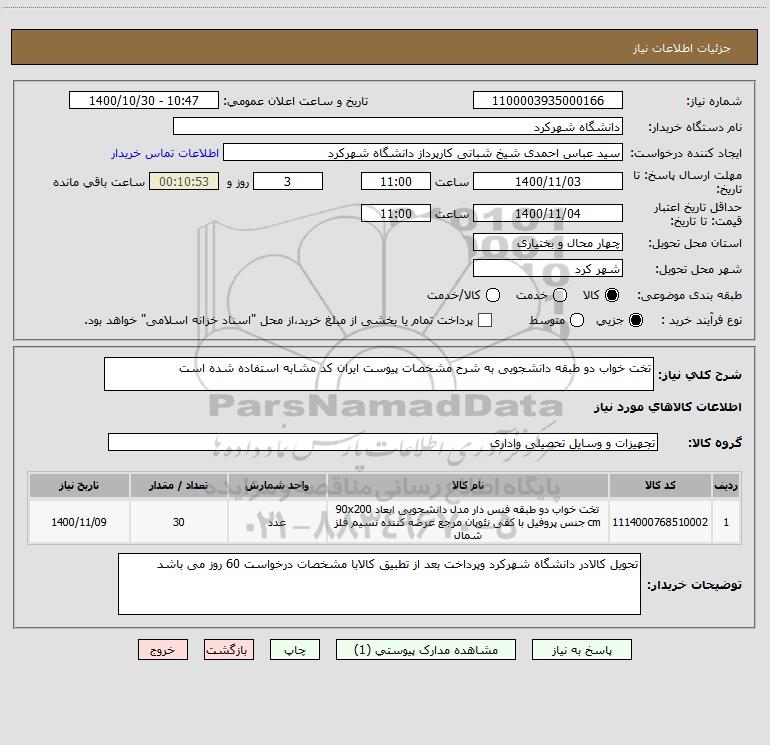Click the توضیحات خریدار text area
Viewport: 770px width, 745px height.
tap(379, 584)
